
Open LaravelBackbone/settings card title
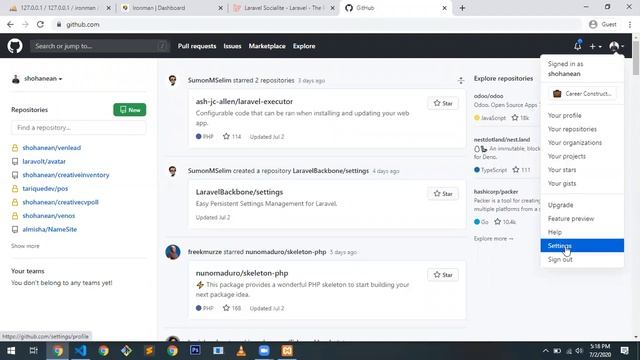[239, 192]
